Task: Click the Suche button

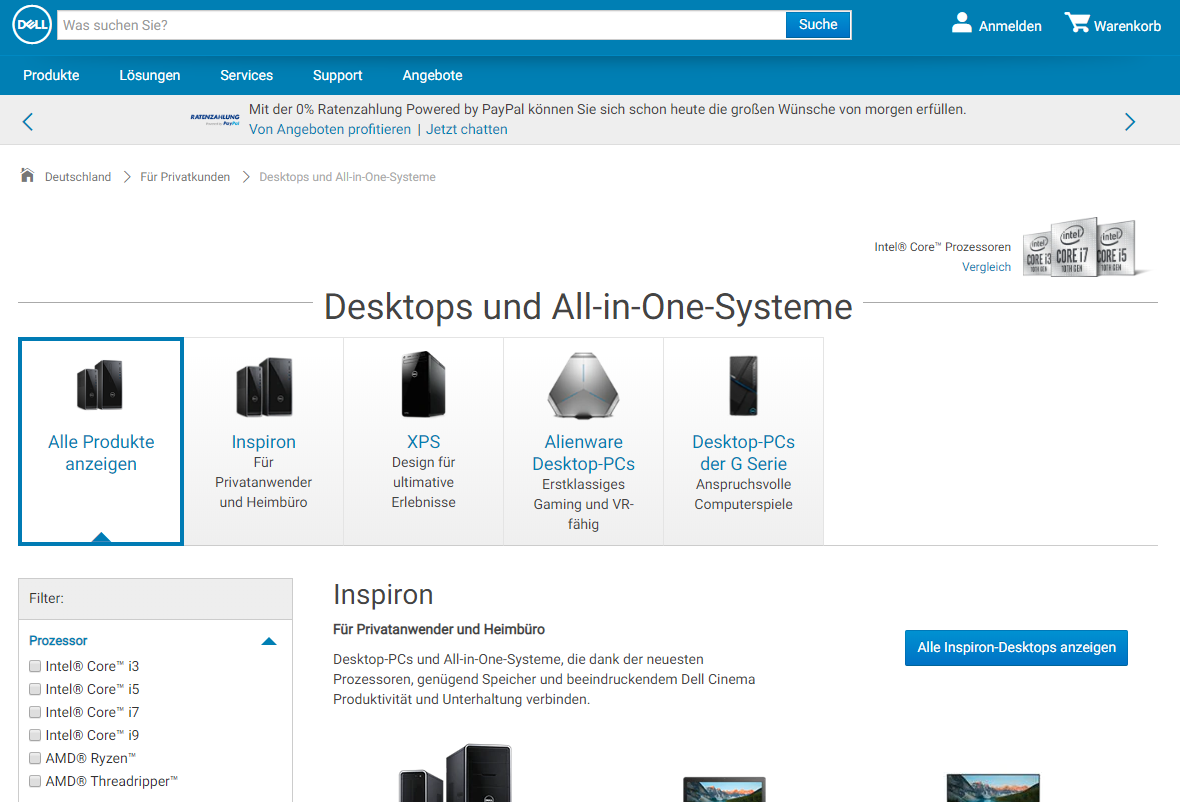Action: [x=818, y=25]
